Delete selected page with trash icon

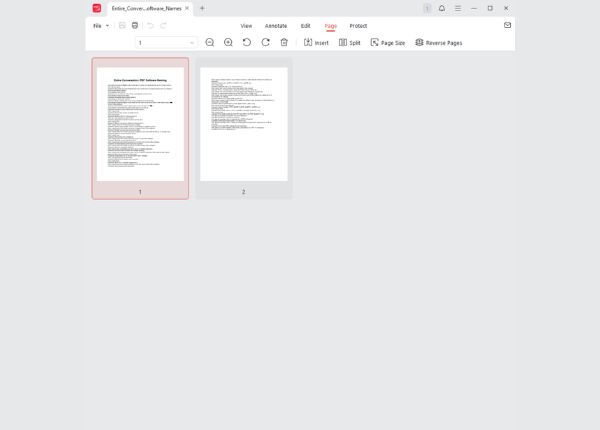click(284, 42)
